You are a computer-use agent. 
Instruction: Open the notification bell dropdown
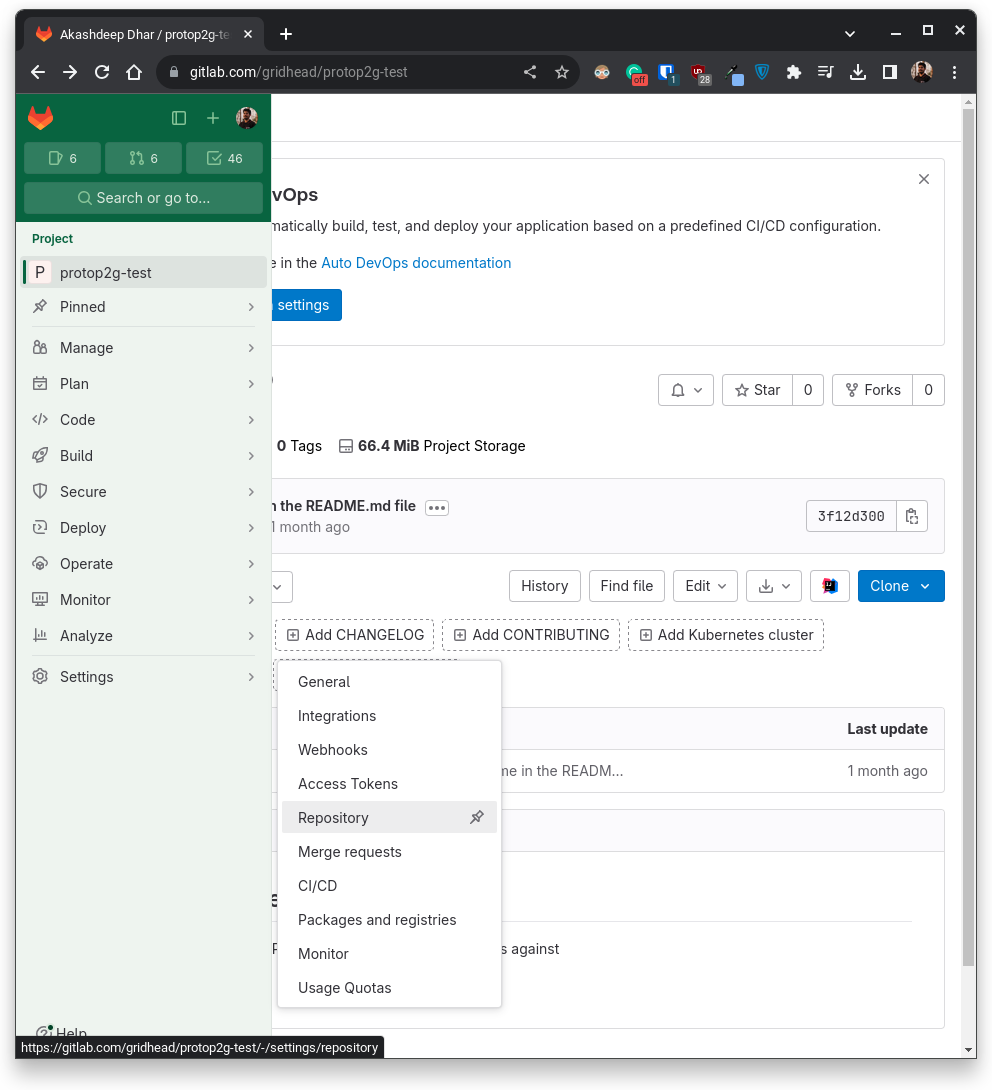(686, 390)
